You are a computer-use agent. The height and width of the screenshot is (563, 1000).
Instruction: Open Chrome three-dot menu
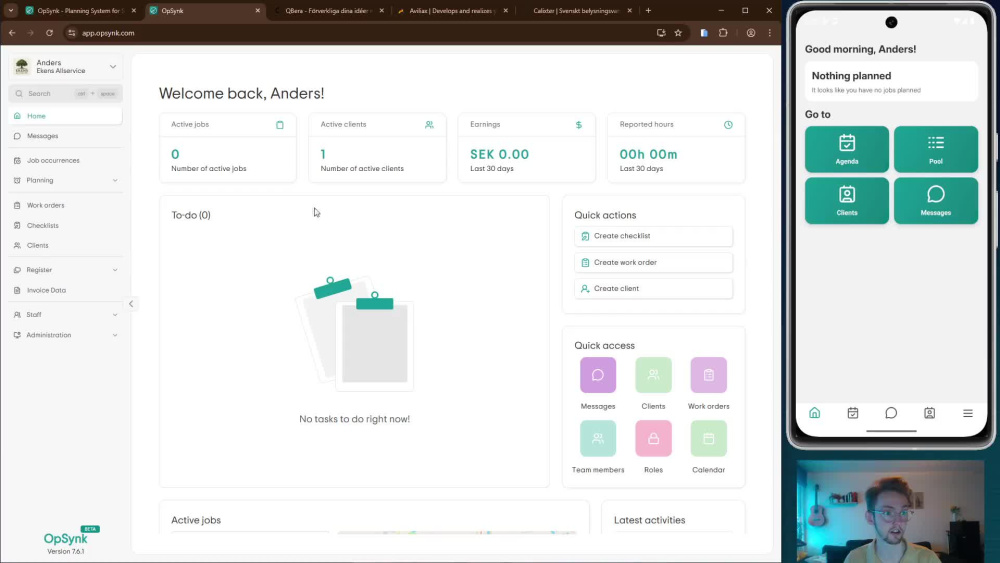(770, 33)
